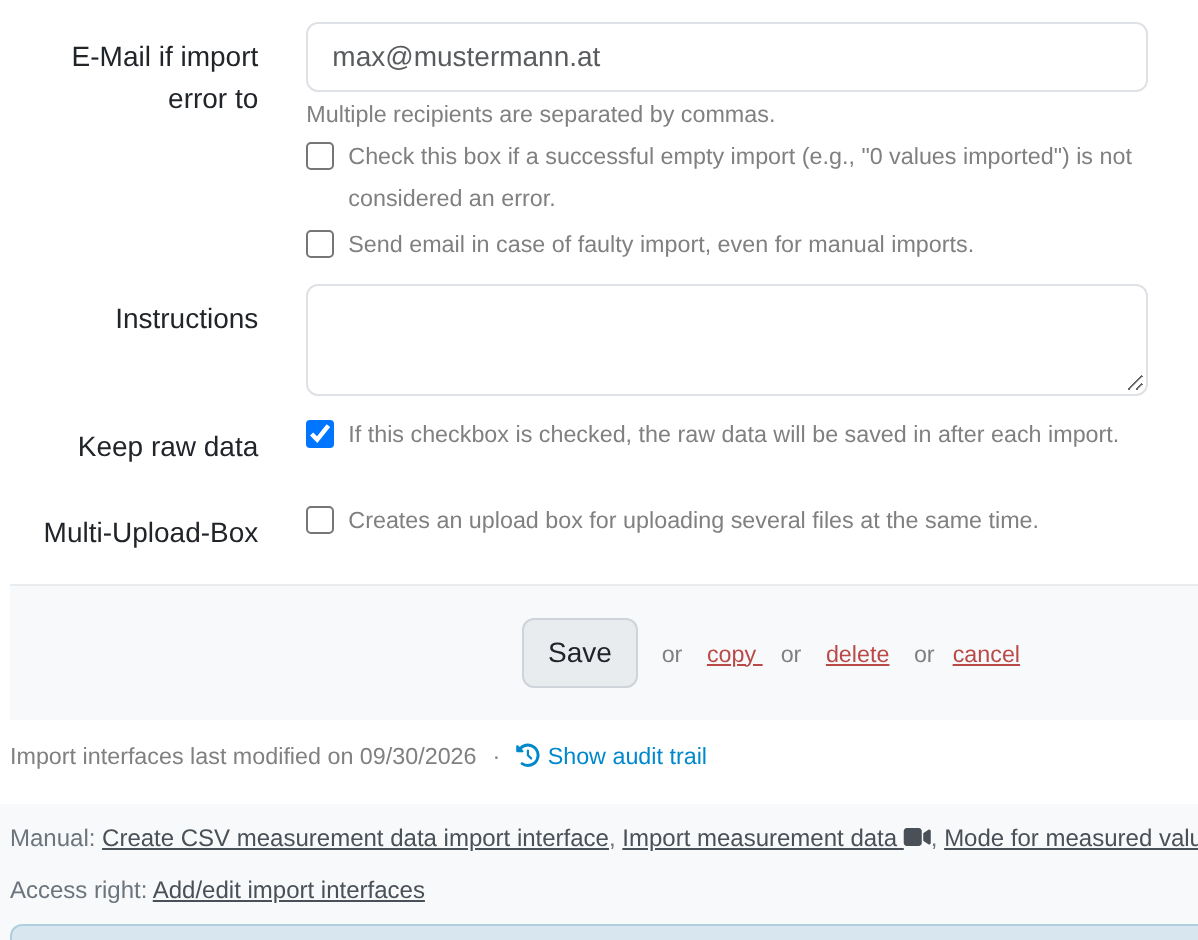
Task: Click the E-Mail if import error to label
Action: (165, 78)
